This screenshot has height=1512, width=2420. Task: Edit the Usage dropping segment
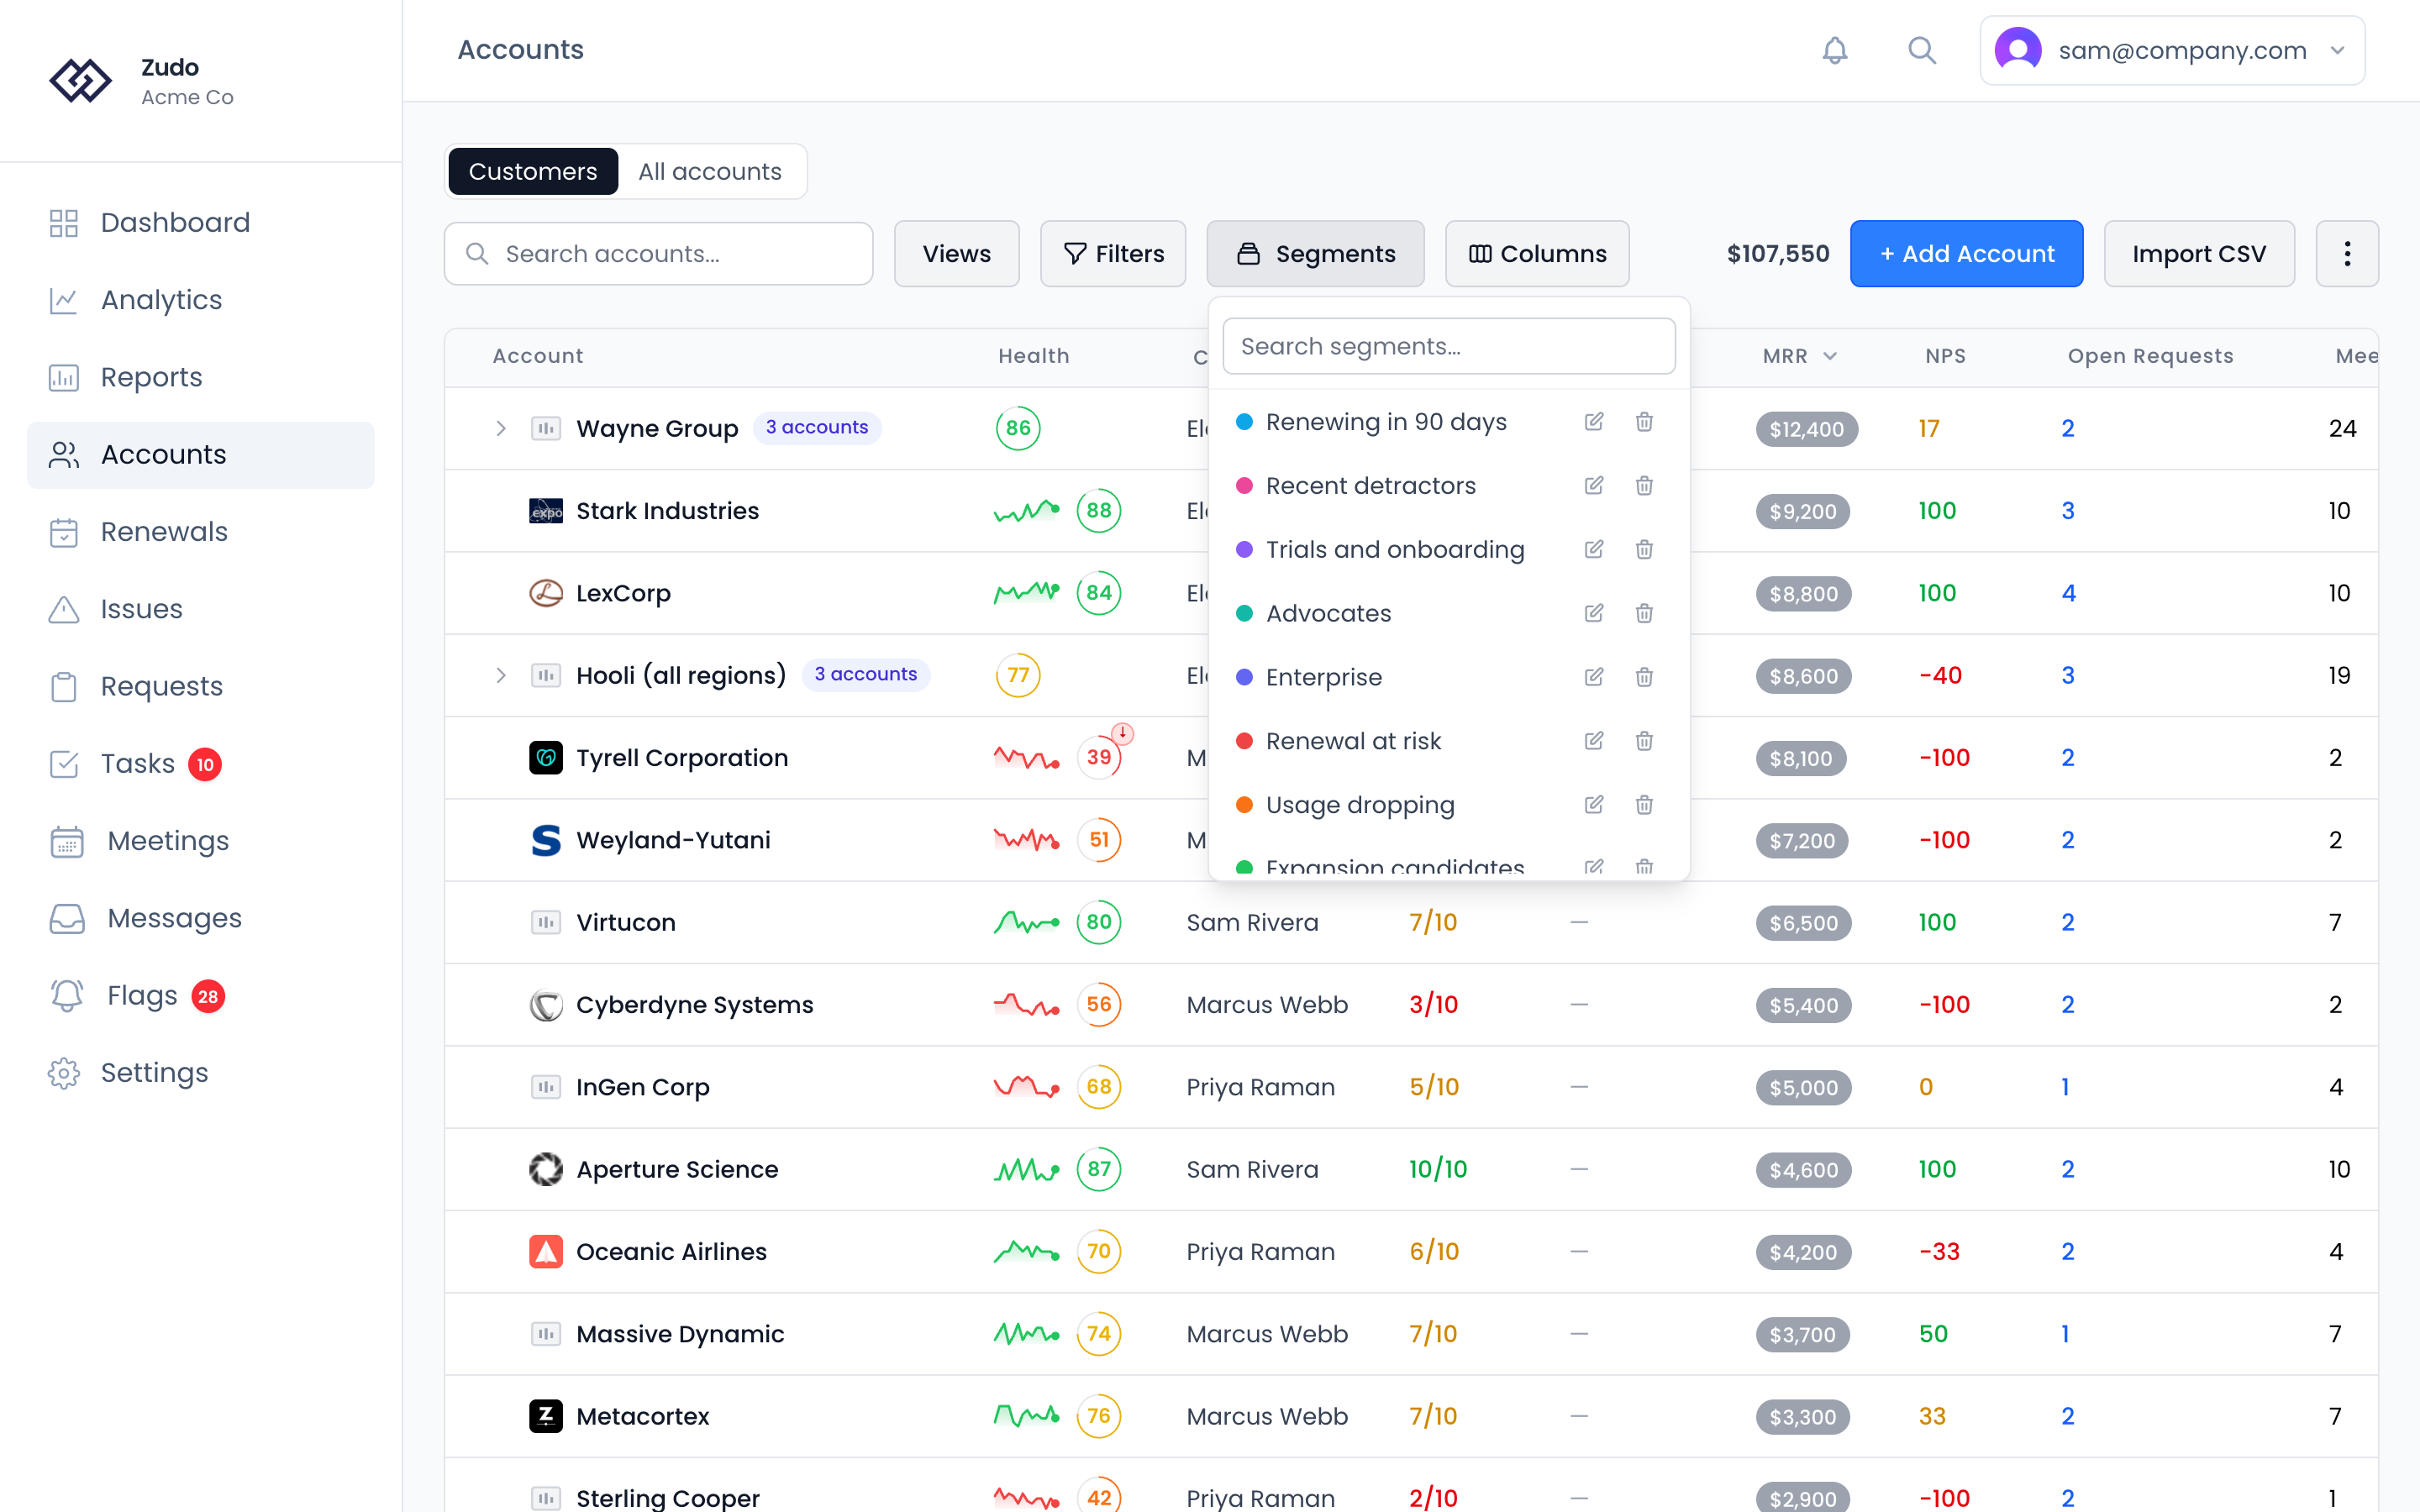coord(1594,805)
